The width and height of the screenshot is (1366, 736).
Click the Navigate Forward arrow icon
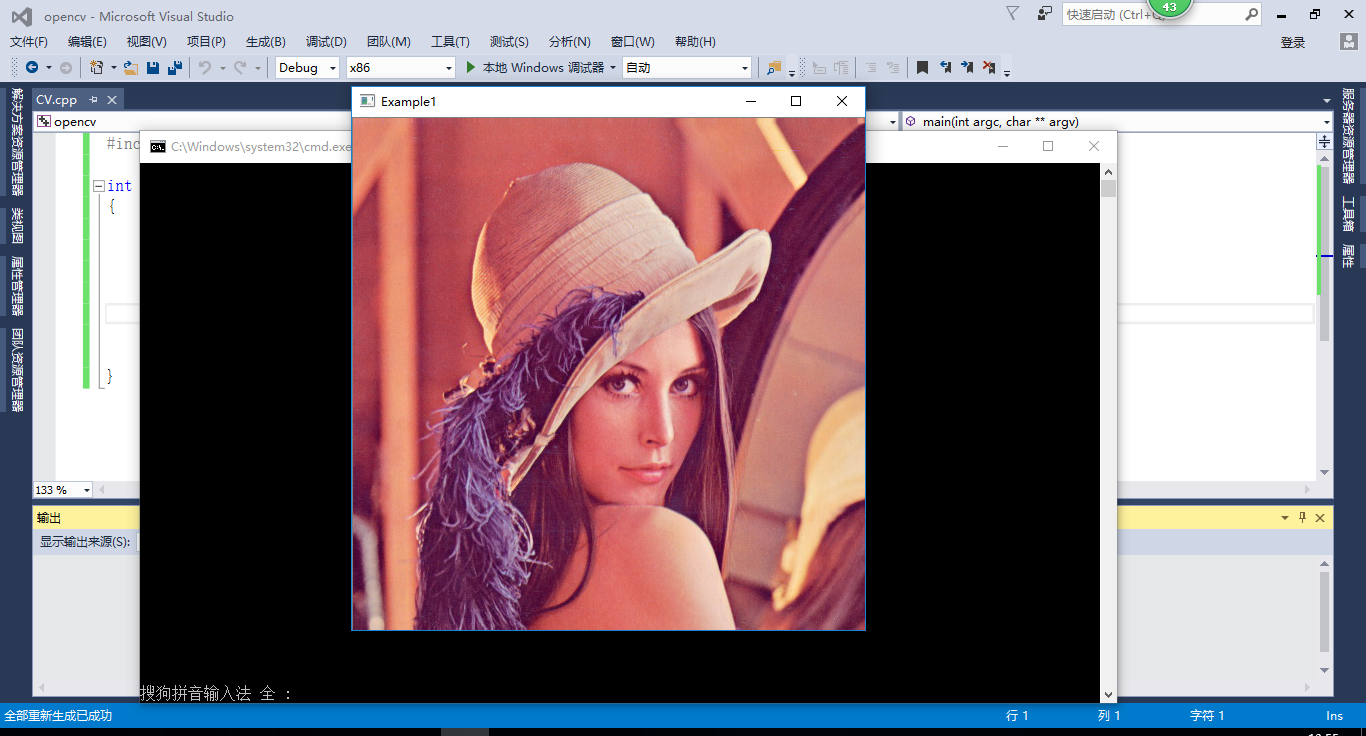tap(65, 67)
